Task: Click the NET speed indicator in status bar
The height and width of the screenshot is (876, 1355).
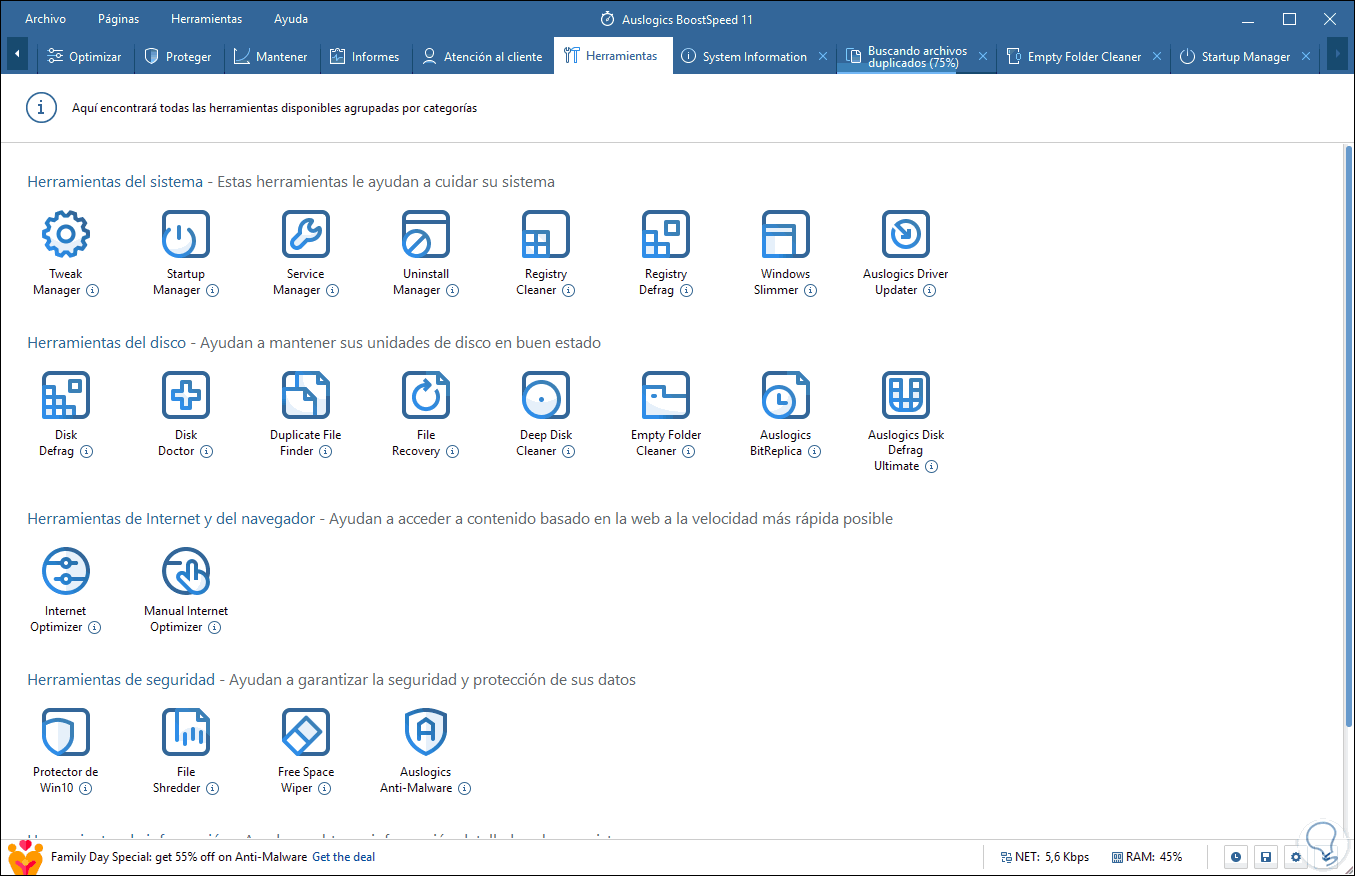Action: point(1045,857)
